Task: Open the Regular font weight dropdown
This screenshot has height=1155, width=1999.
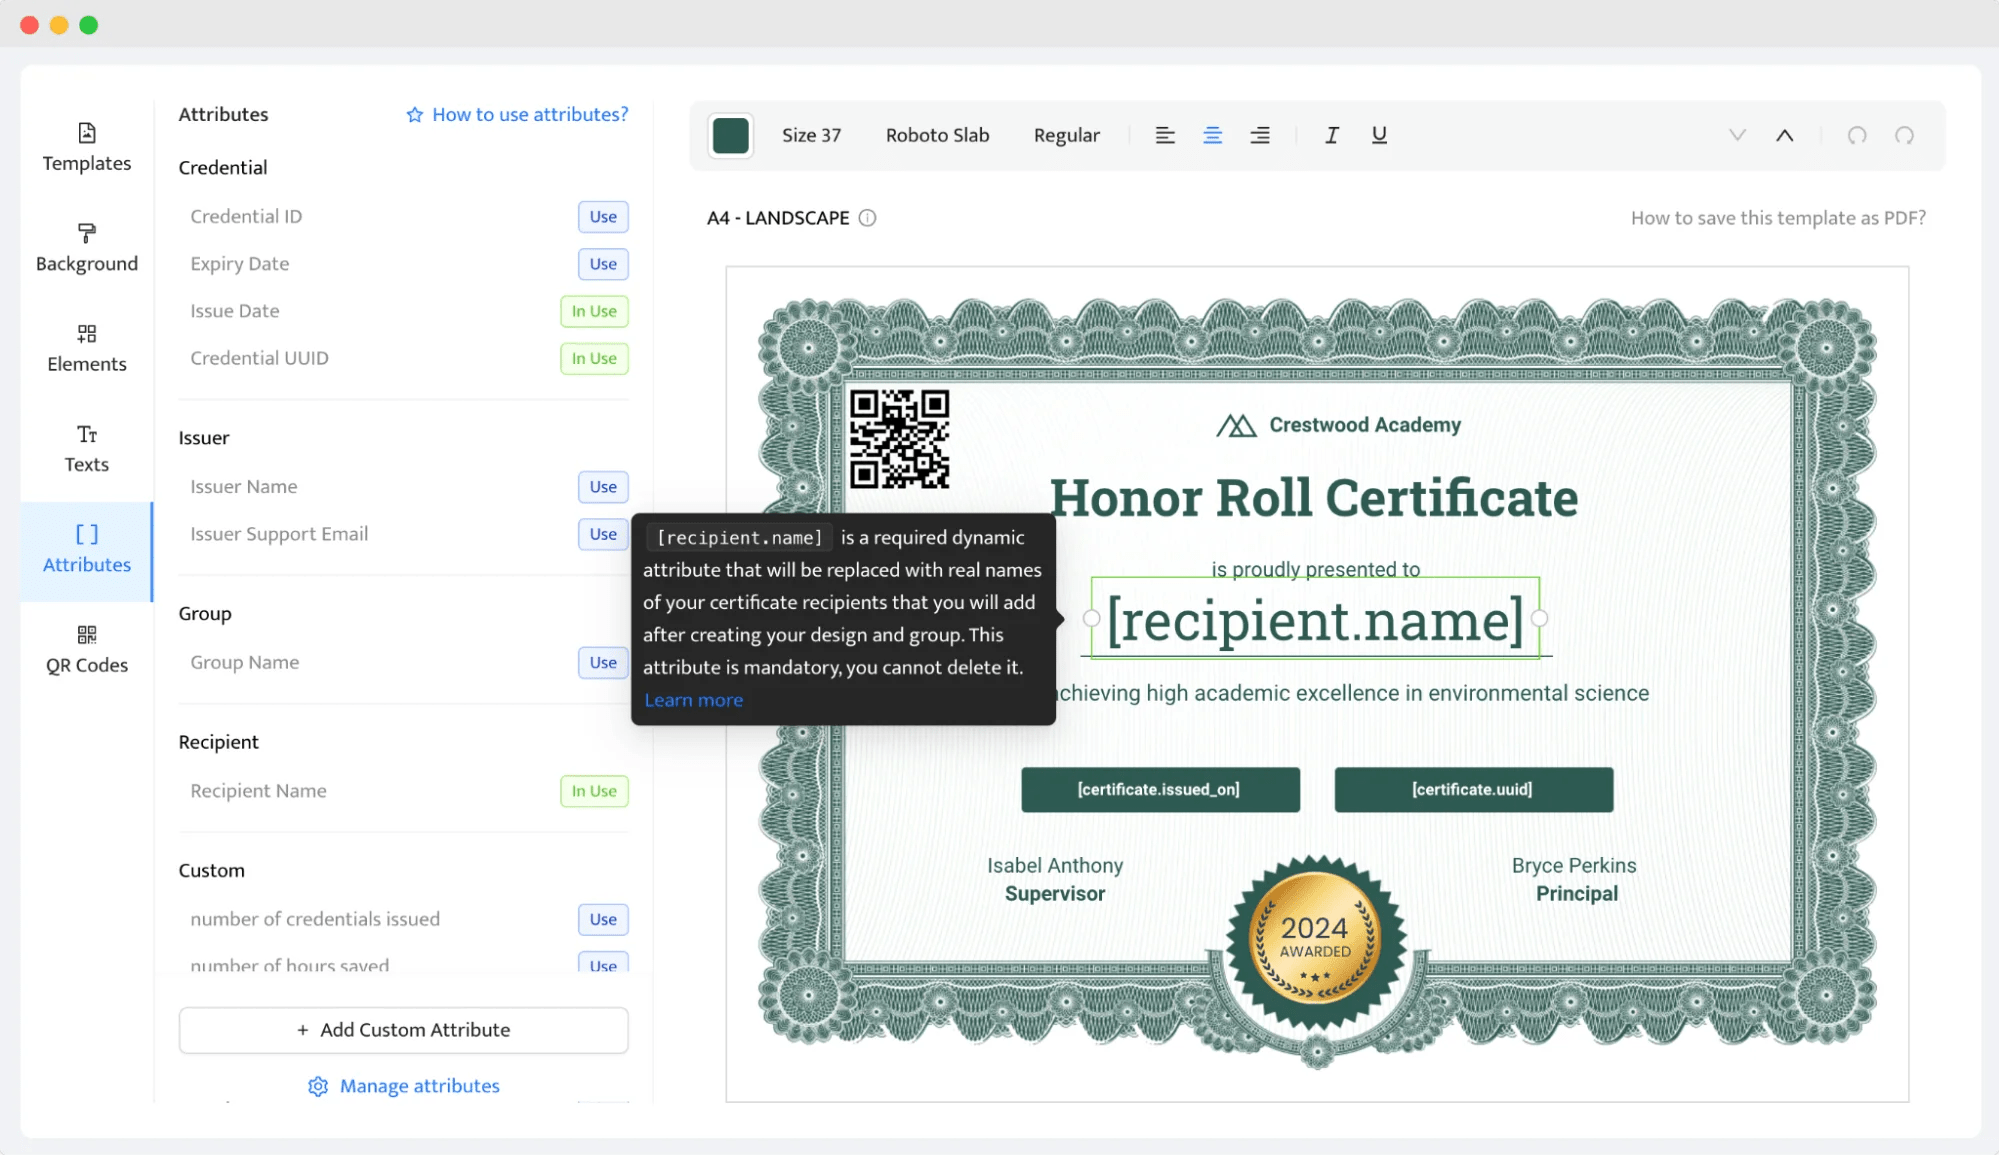Action: tap(1066, 135)
